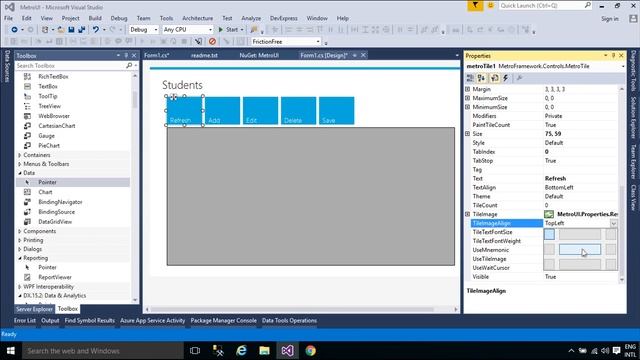
Task: Expand the Components toolbox group
Action: [20, 231]
